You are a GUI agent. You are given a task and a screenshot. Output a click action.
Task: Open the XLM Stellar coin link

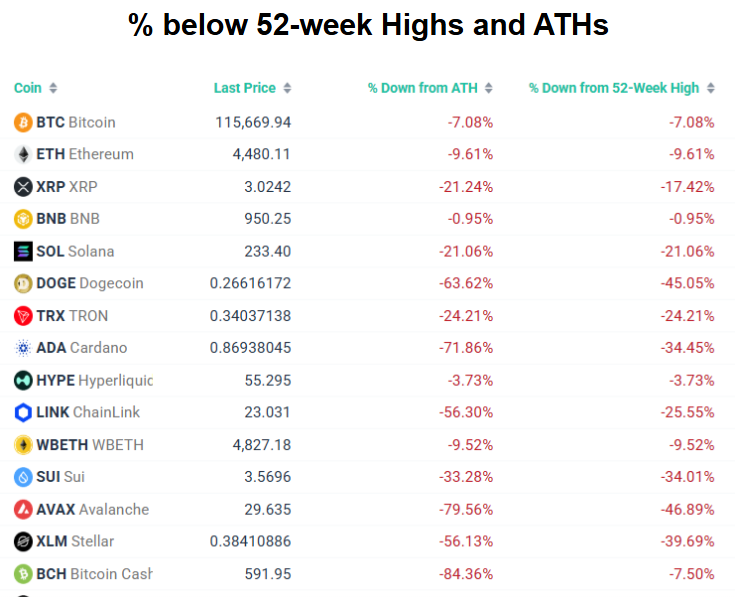75,541
